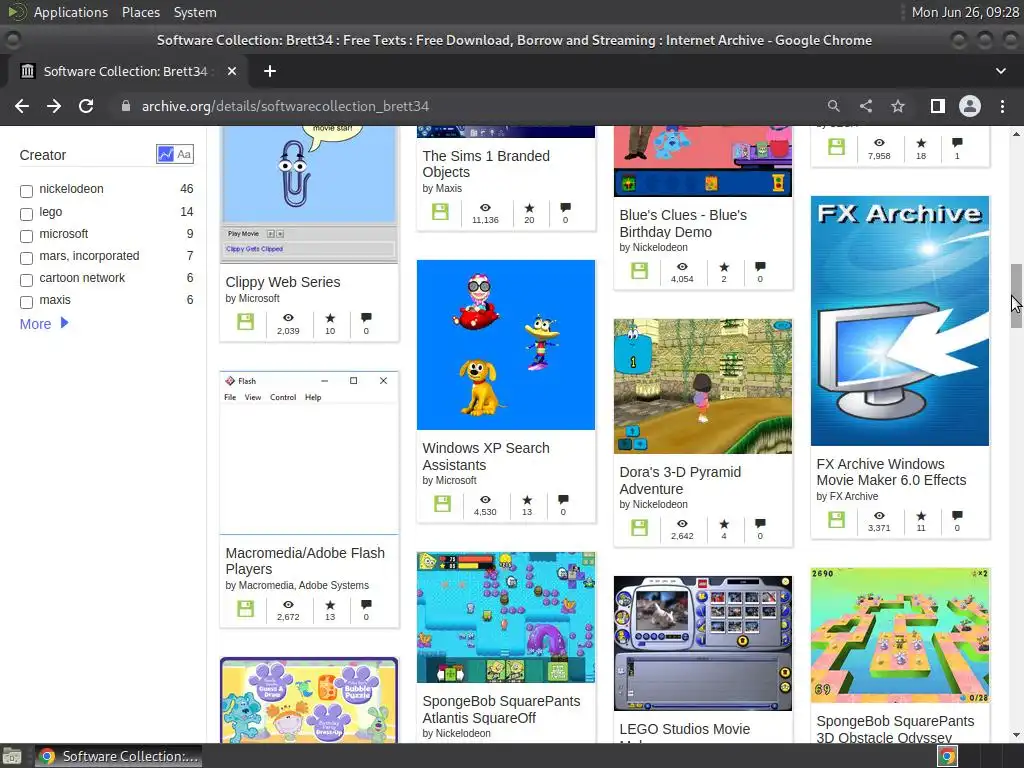Show creator facet as chart view
This screenshot has width=1024, height=768.
point(166,154)
